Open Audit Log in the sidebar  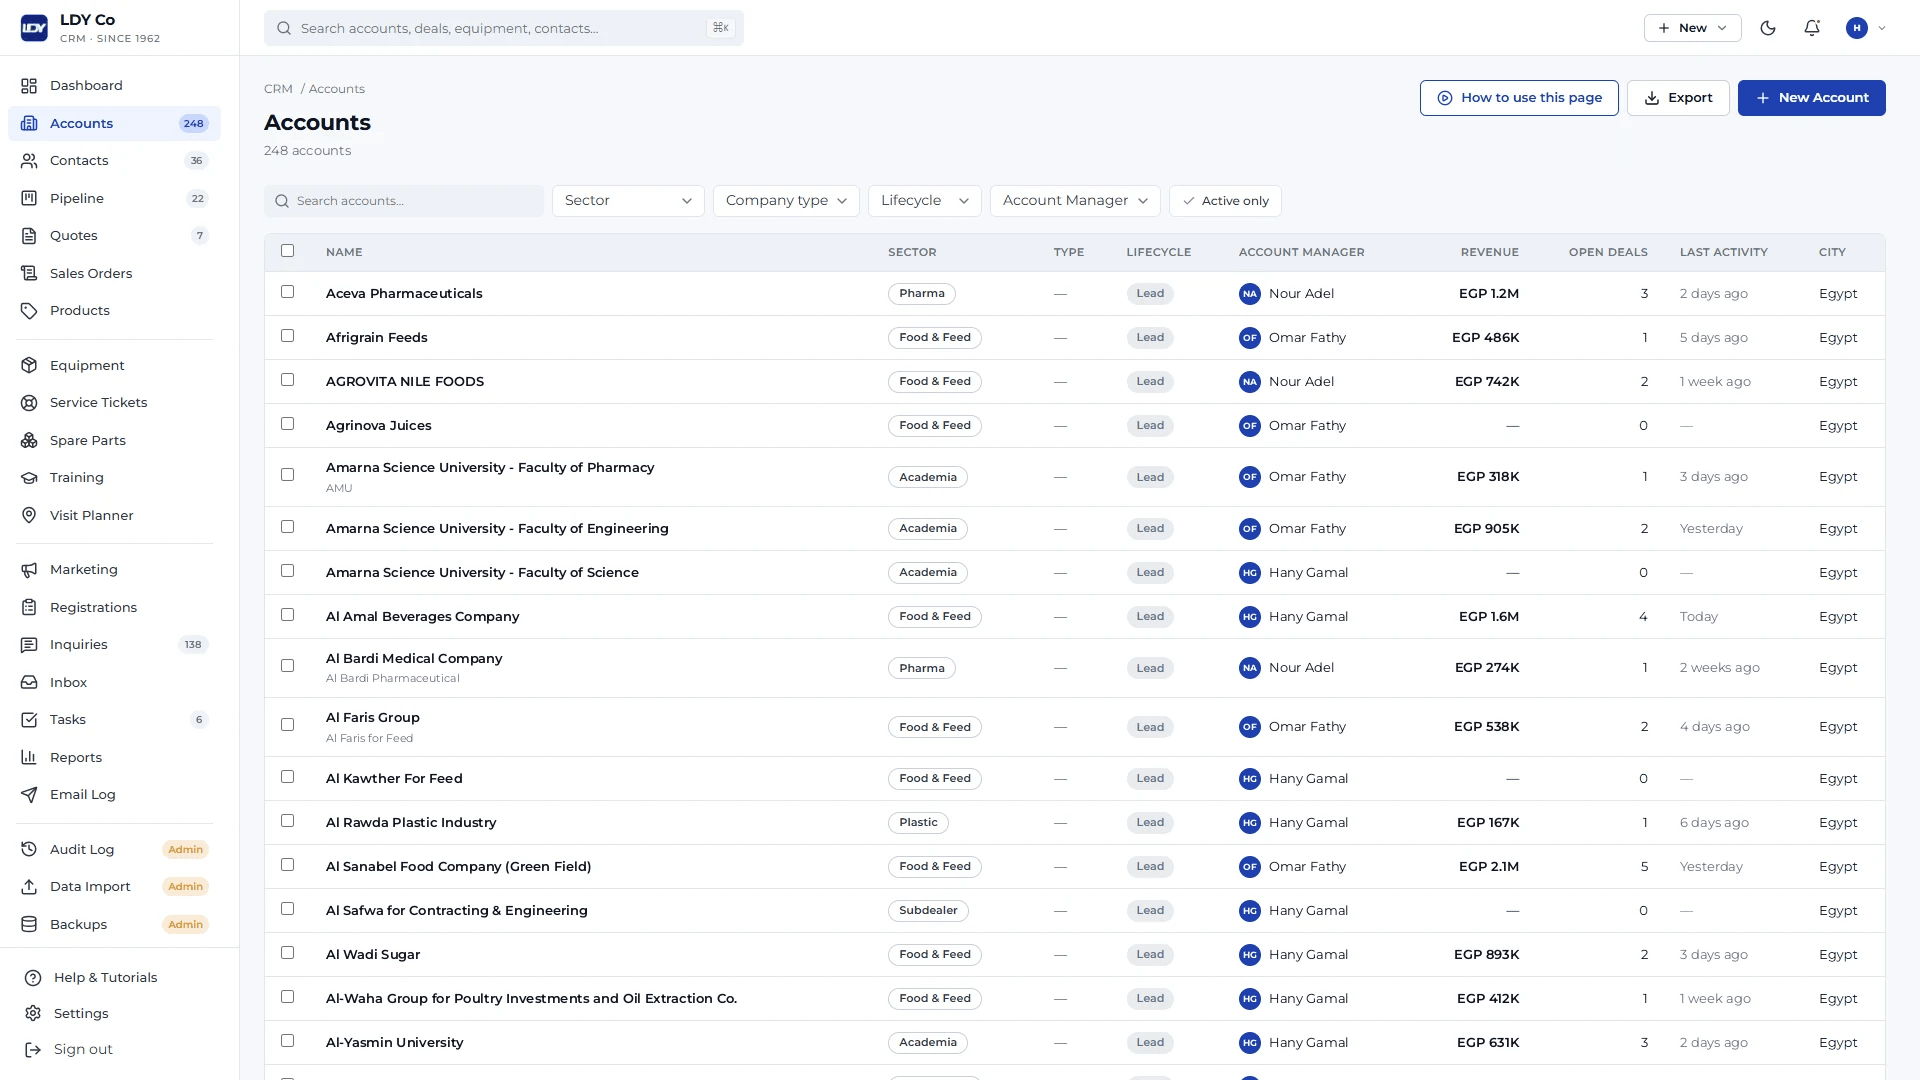(114, 850)
